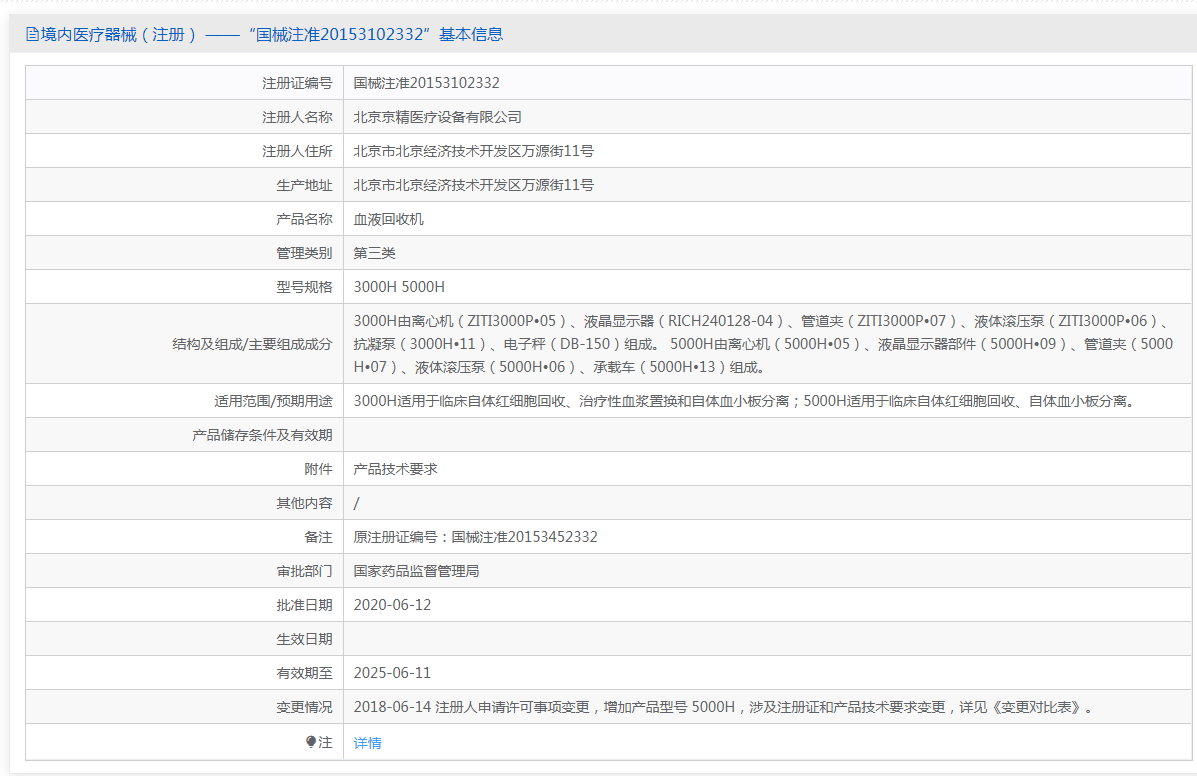
Task: Select registration number 国械注准20153102332 in the table
Action: pos(426,83)
